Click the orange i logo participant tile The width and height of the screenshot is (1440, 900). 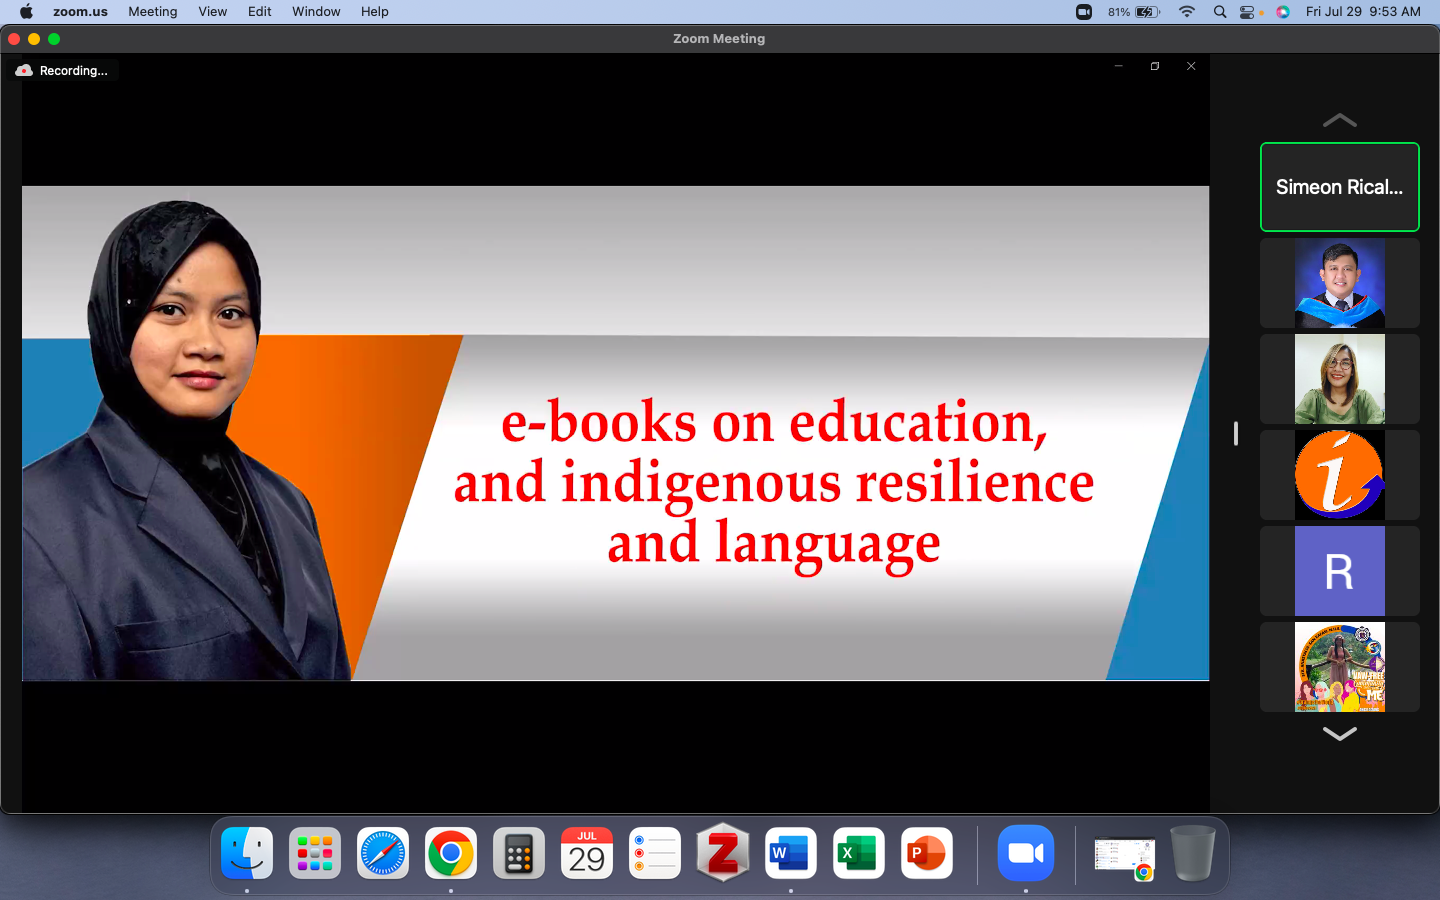point(1339,475)
